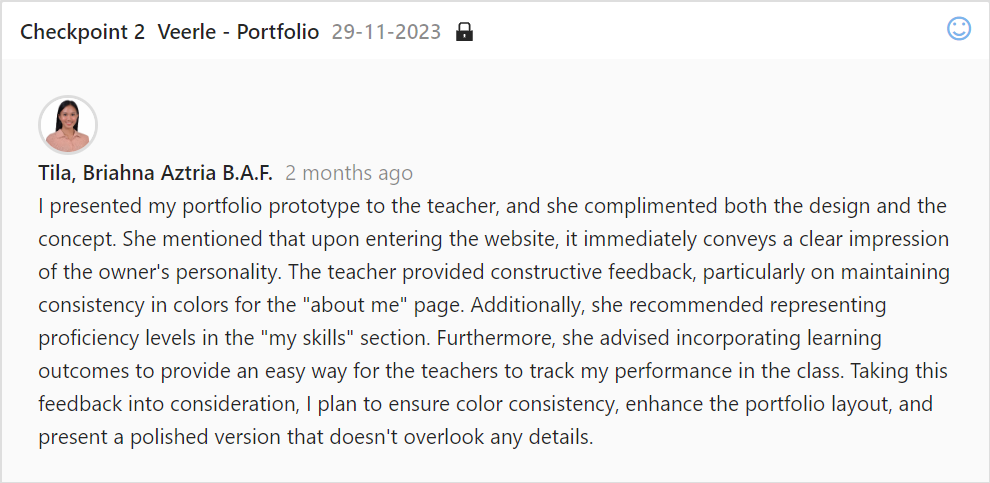Click the smiley face icon

958,28
